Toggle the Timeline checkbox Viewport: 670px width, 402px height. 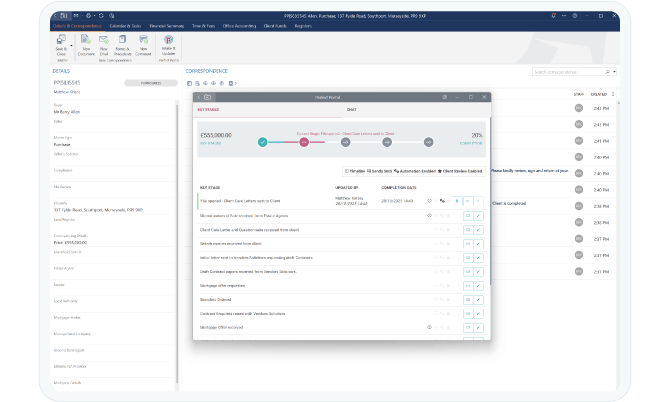(x=346, y=171)
